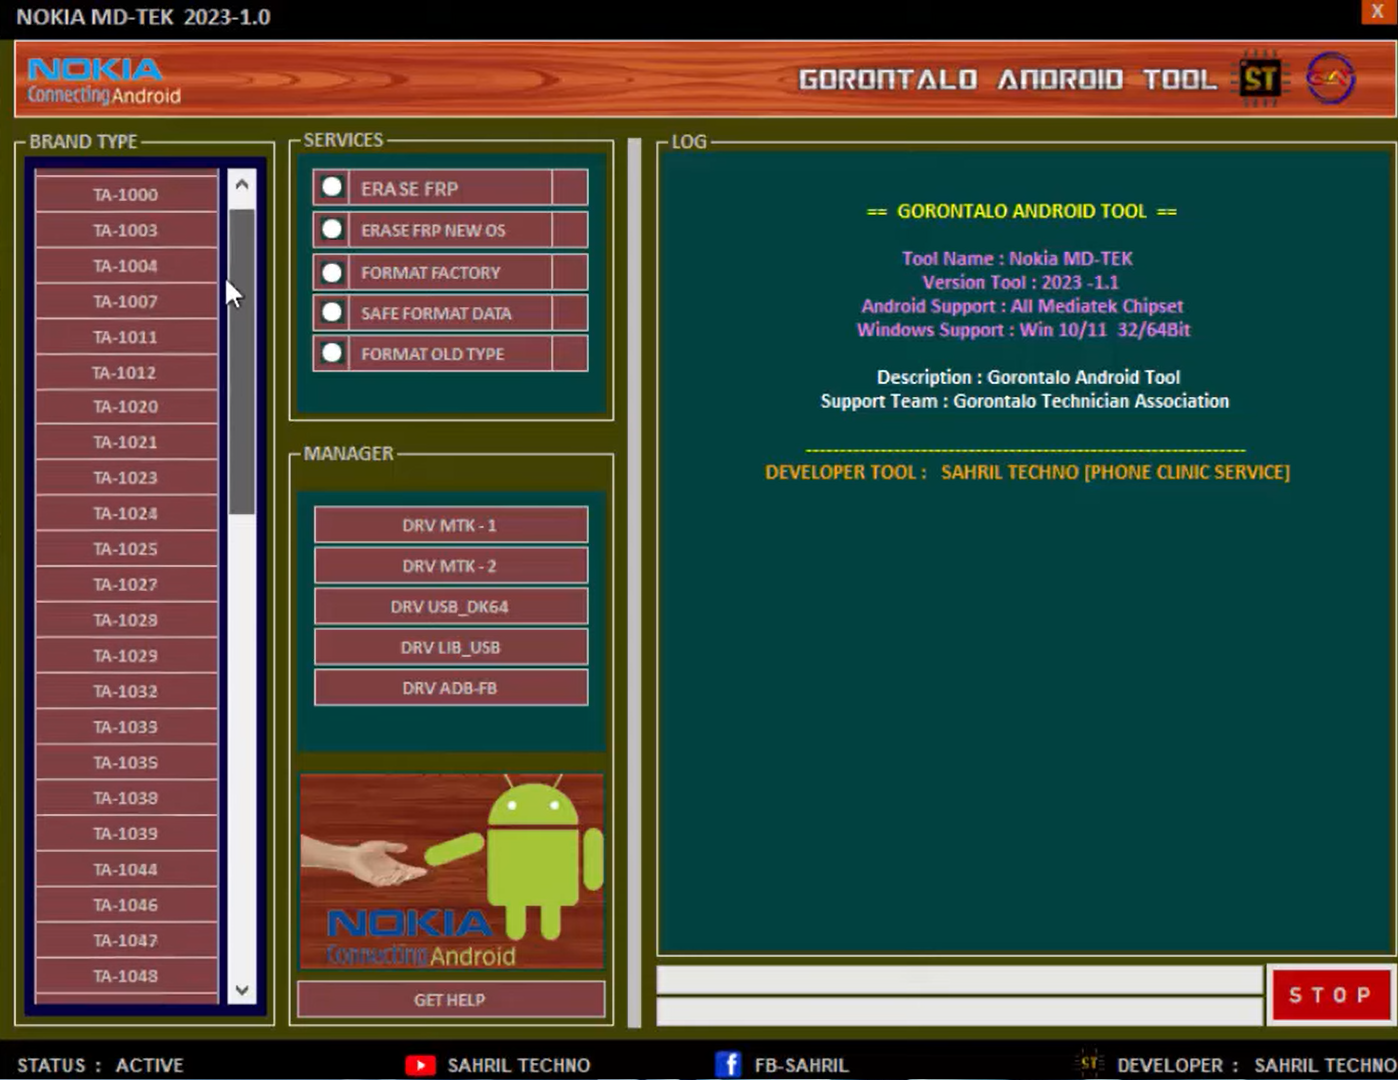This screenshot has width=1398, height=1080.
Task: Select model TA-1046
Action: pos(126,905)
